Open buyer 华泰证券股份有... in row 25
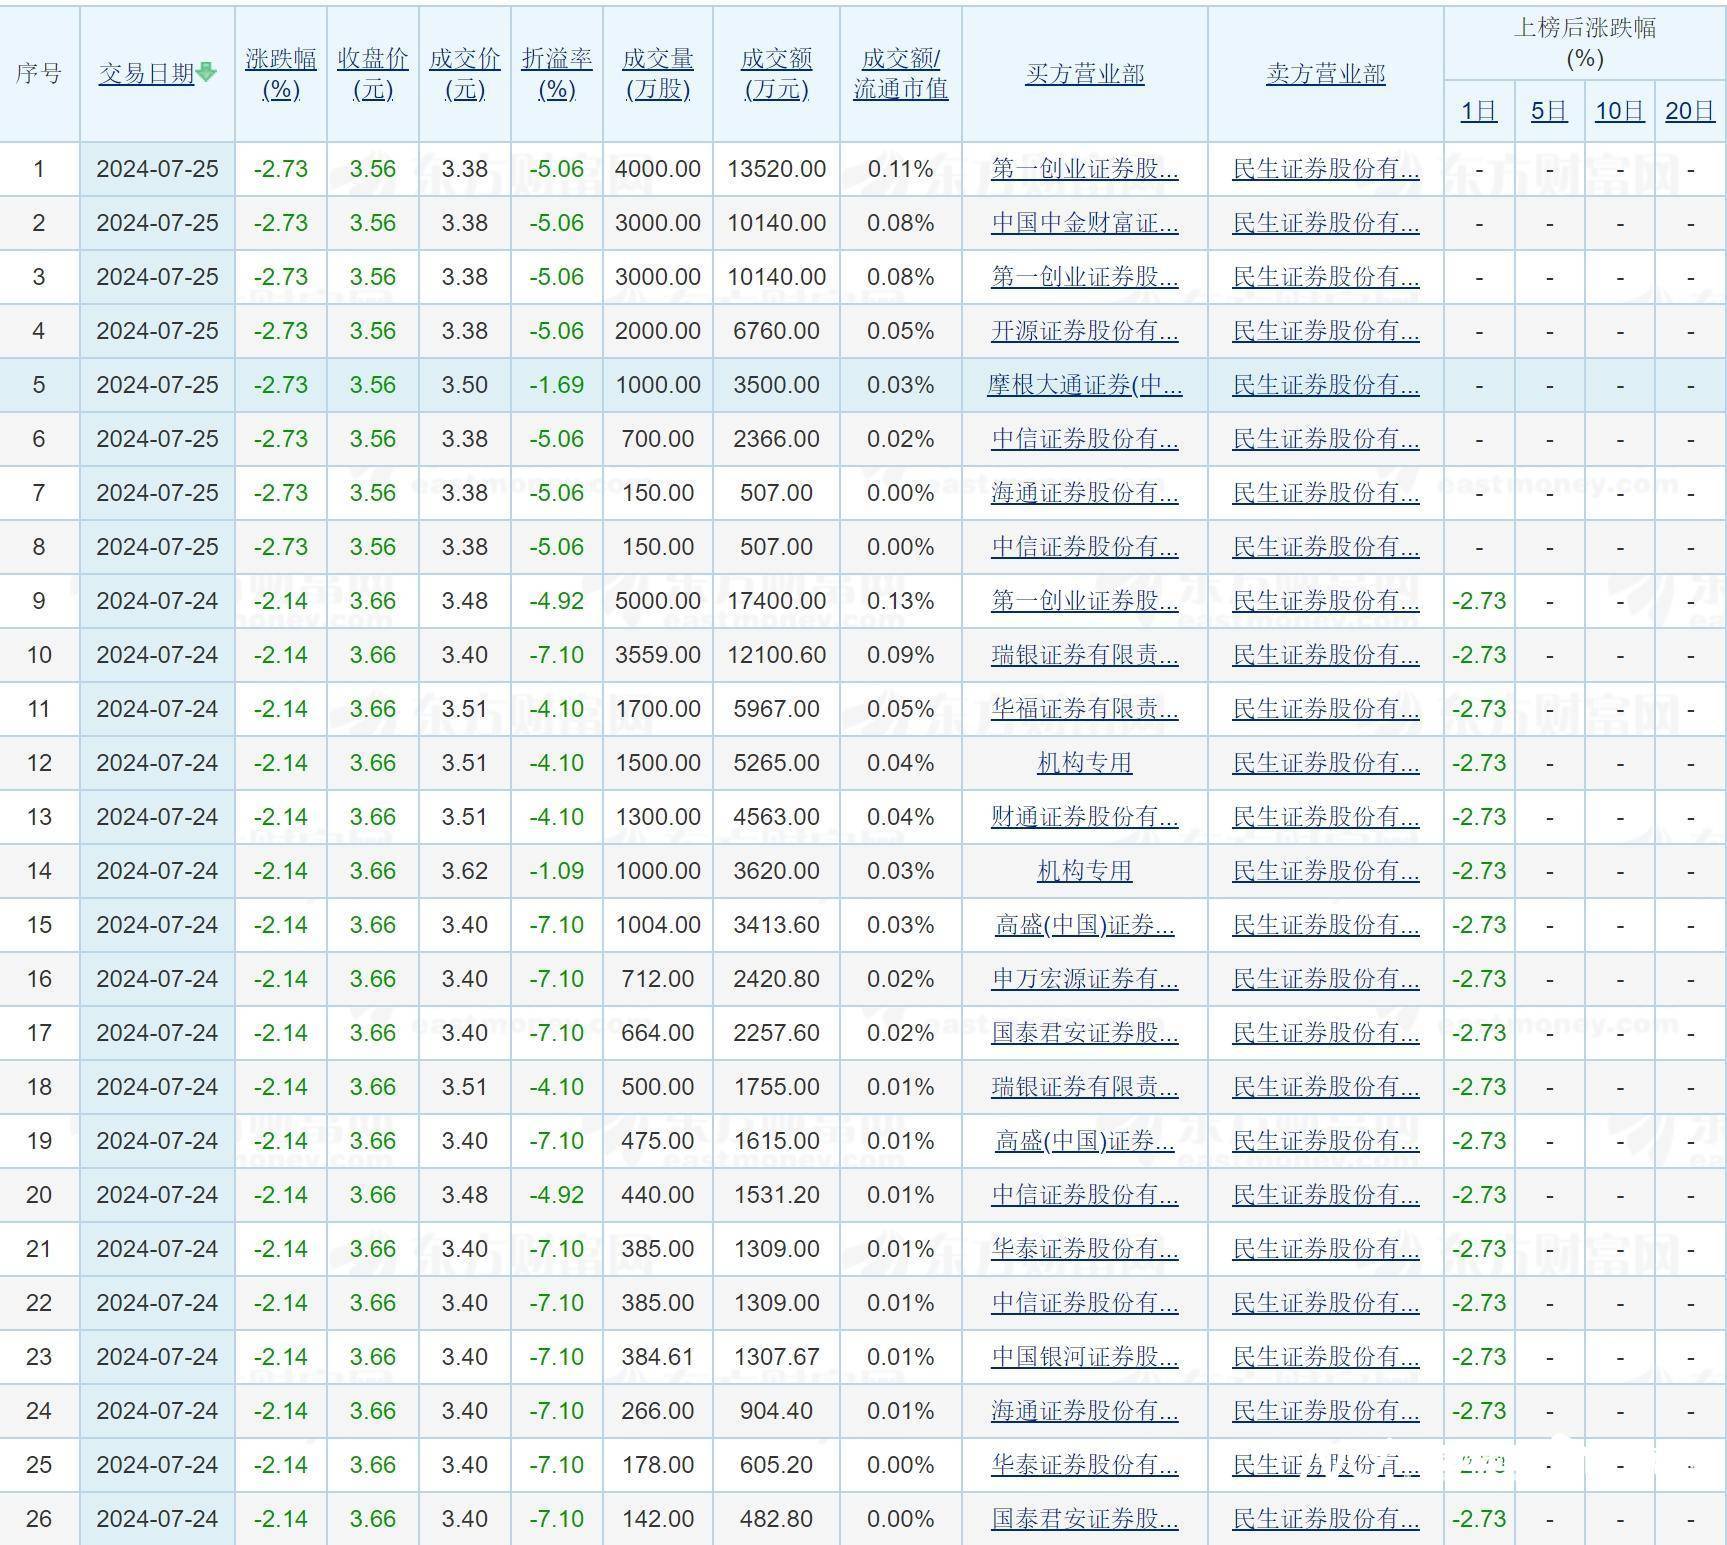The height and width of the screenshot is (1545, 1727). coord(1085,1465)
